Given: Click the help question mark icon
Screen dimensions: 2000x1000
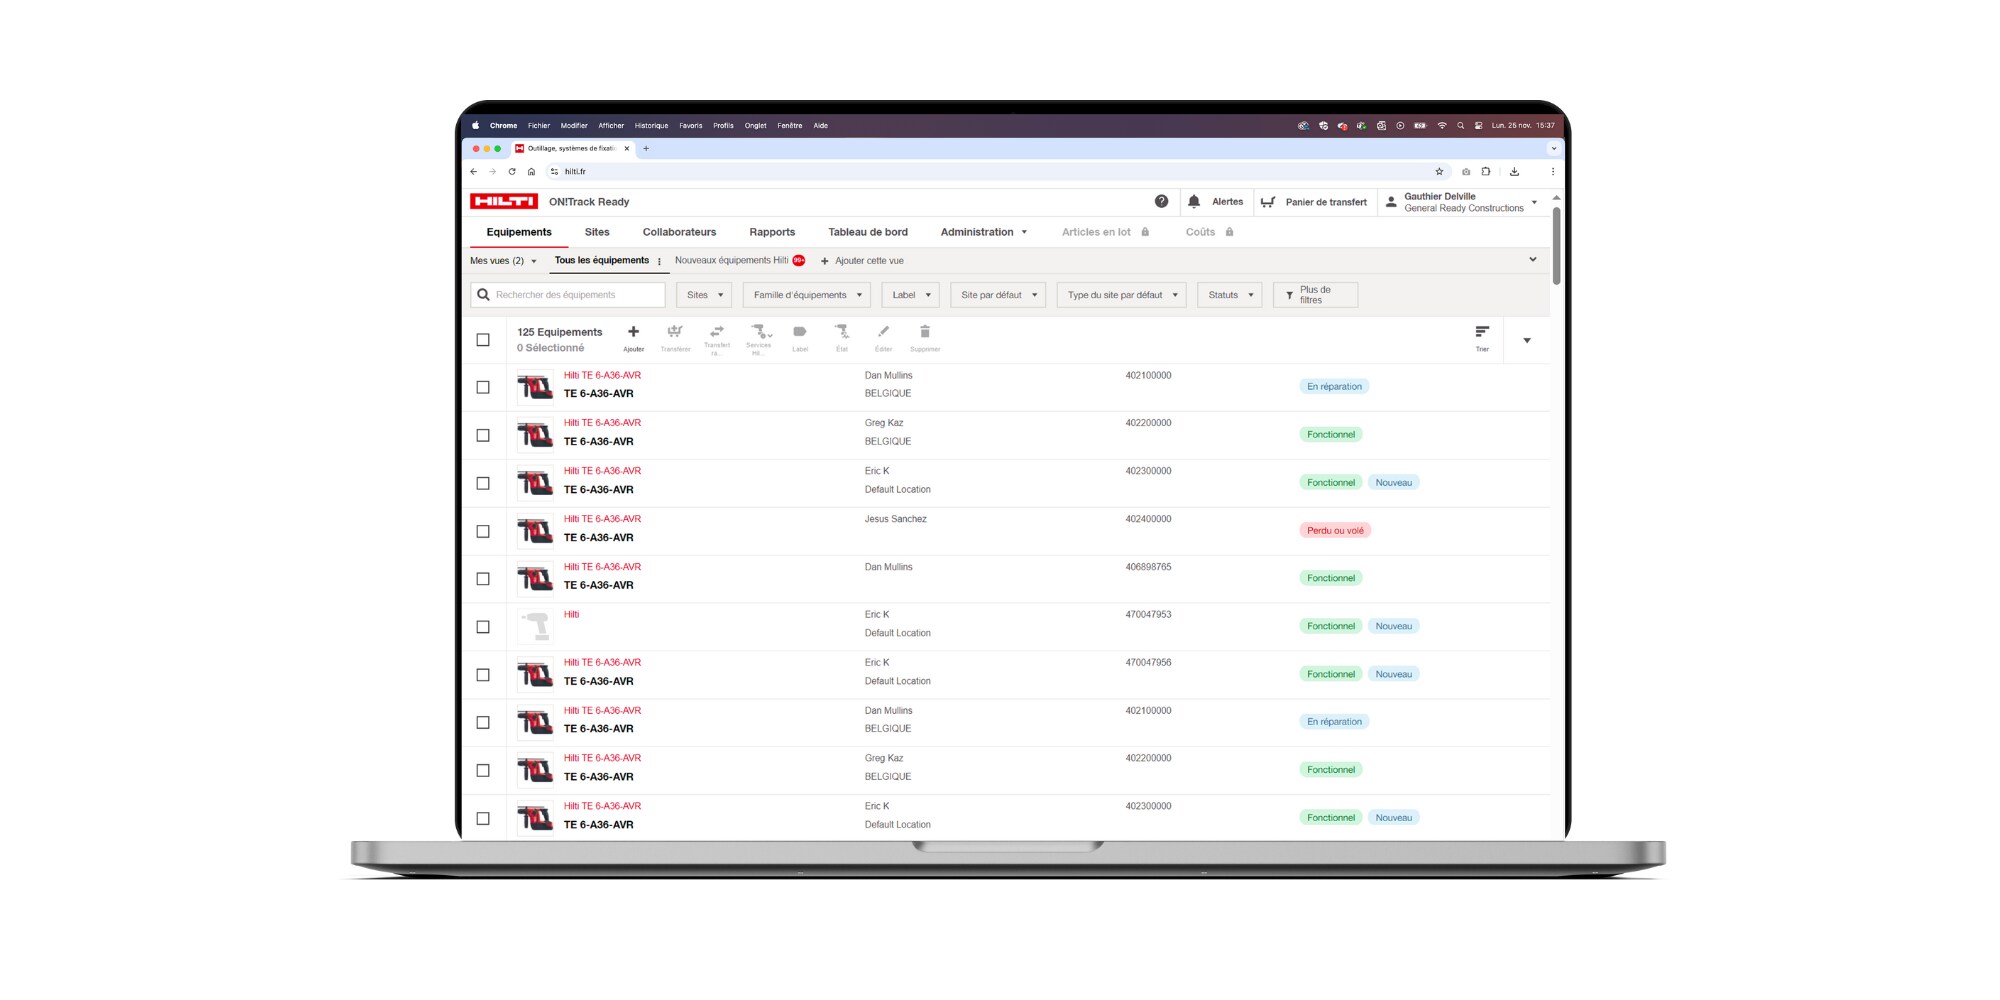Looking at the screenshot, I should click(x=1161, y=202).
